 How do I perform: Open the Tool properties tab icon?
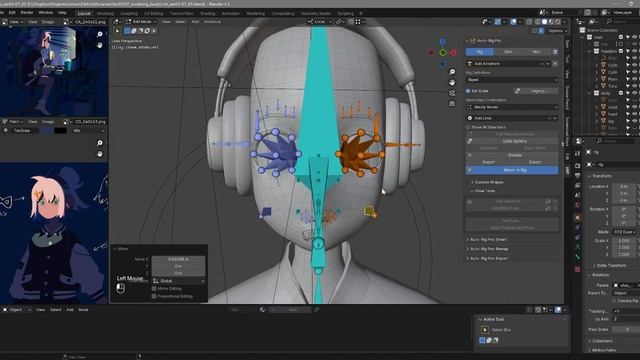(578, 154)
